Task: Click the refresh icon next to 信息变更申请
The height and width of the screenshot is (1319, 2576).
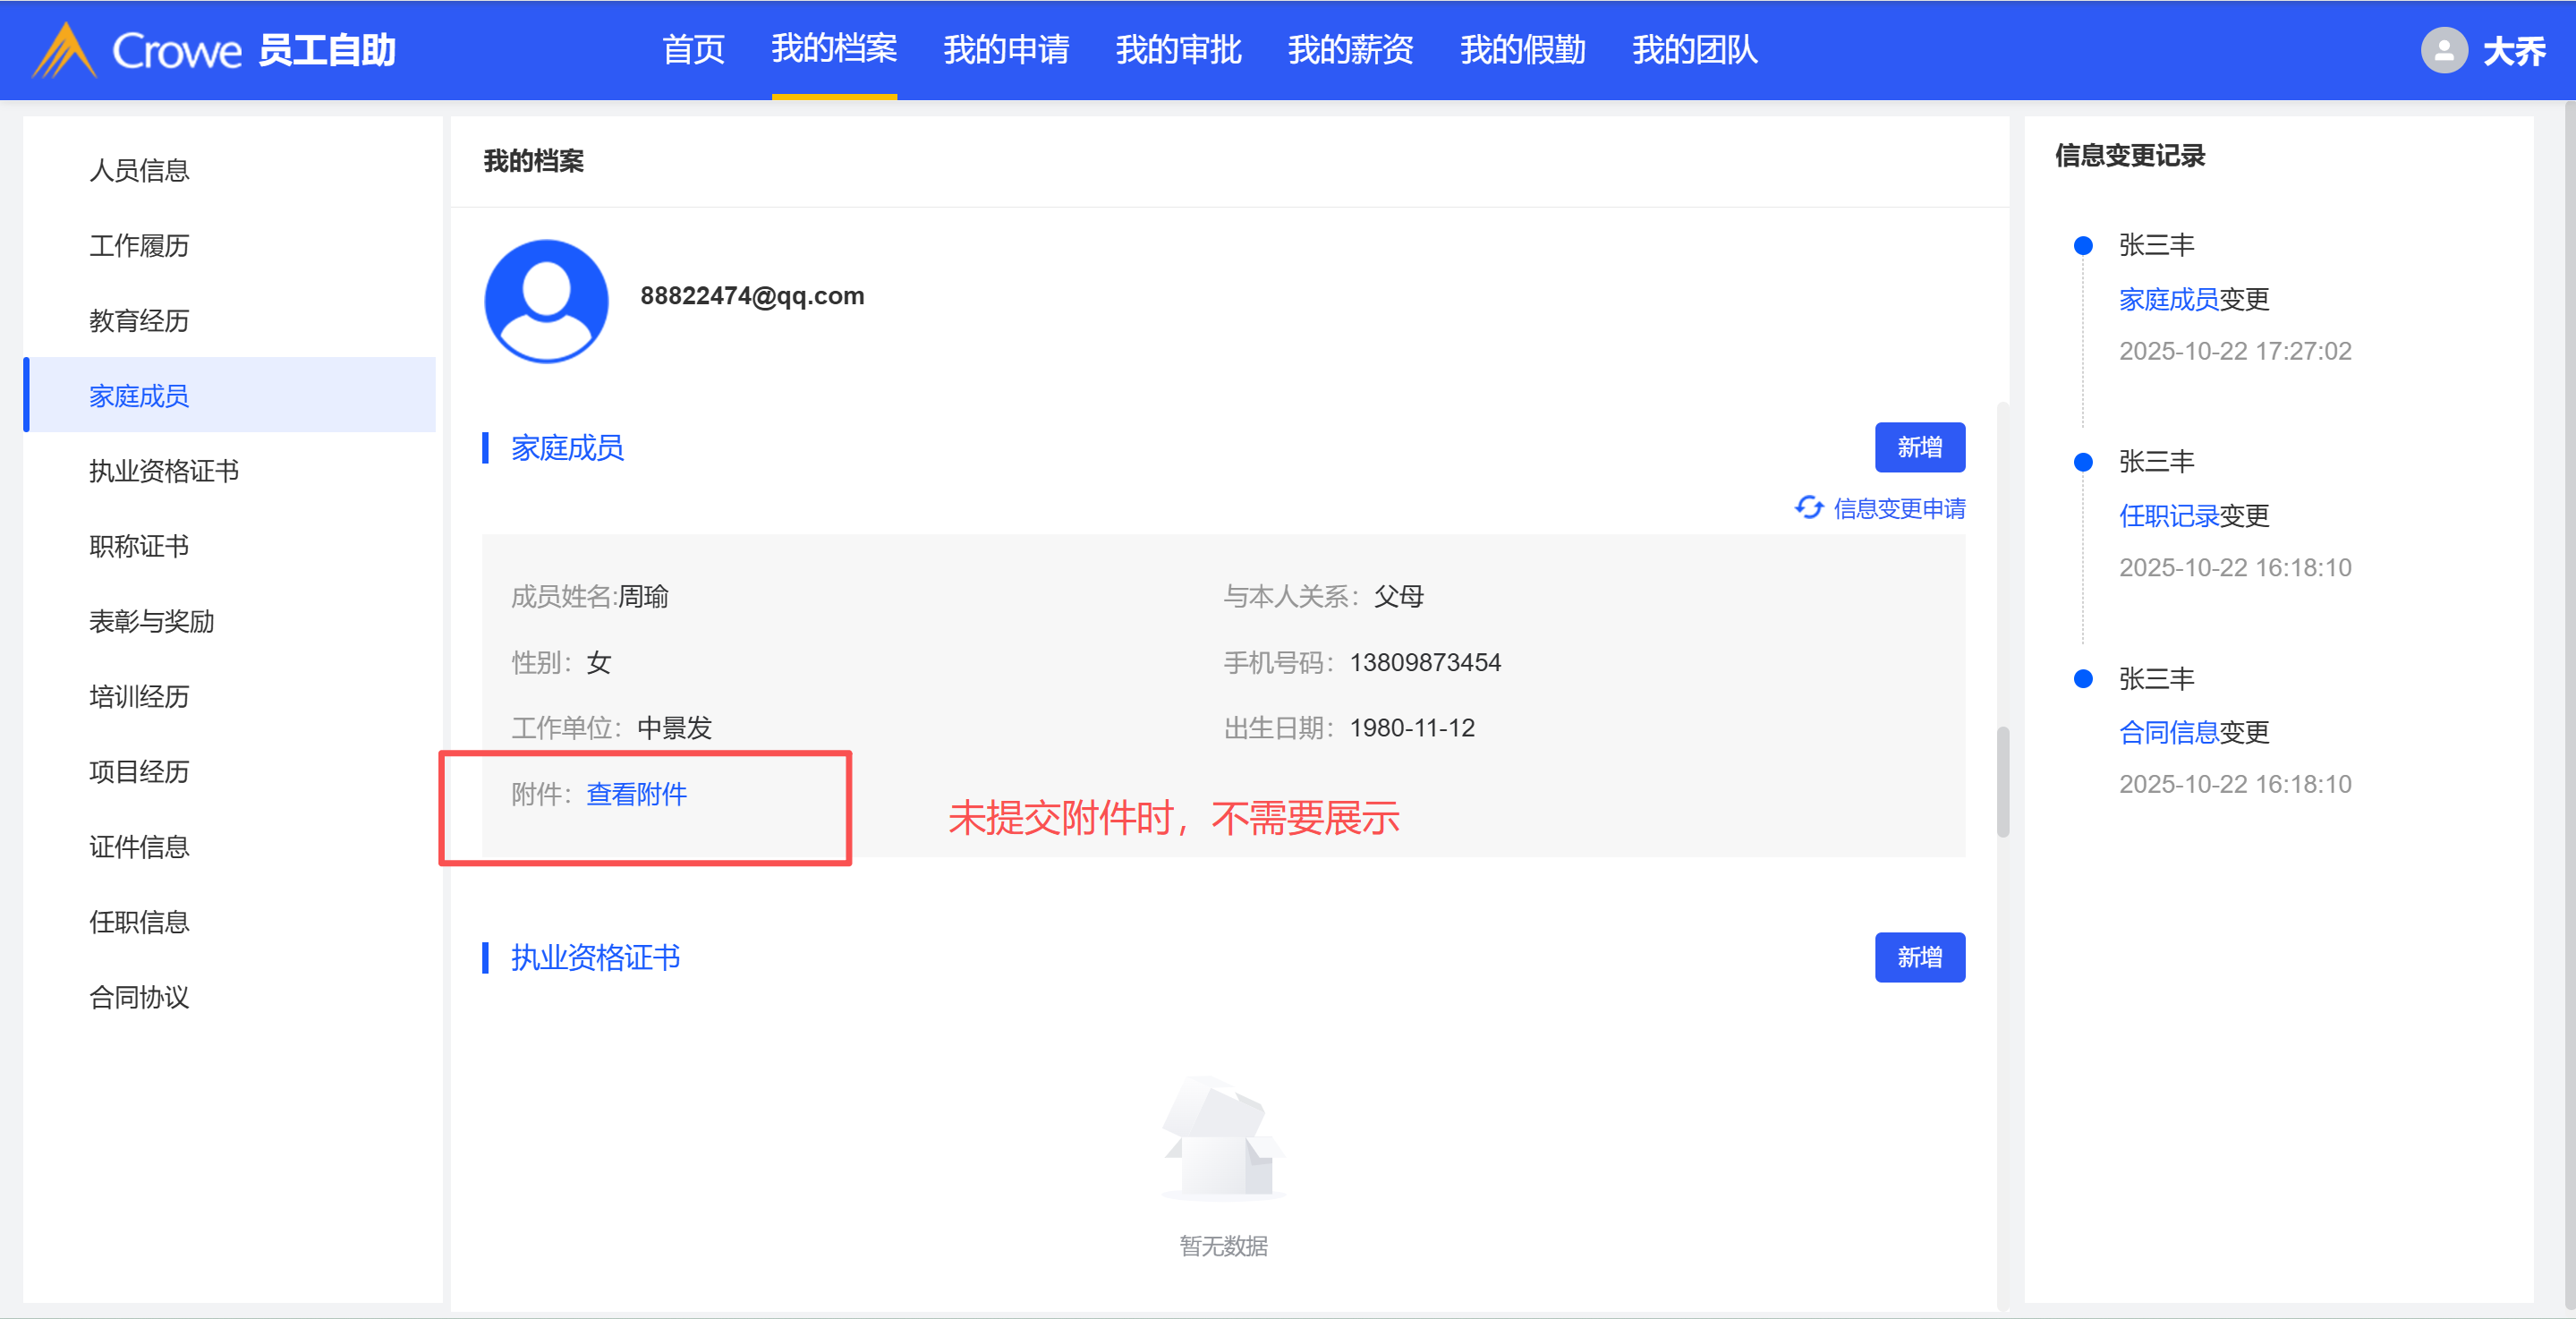Action: (1808, 508)
